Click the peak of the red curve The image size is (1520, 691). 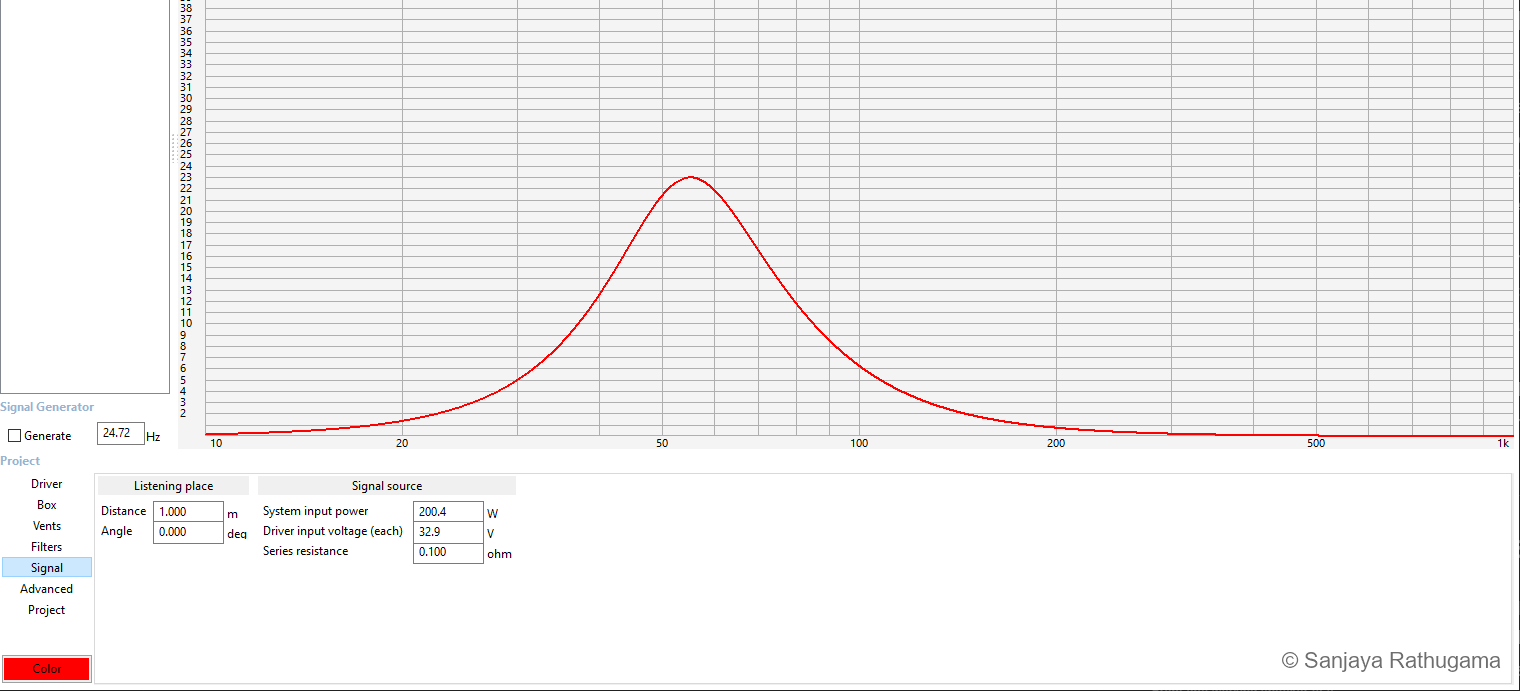tap(691, 177)
